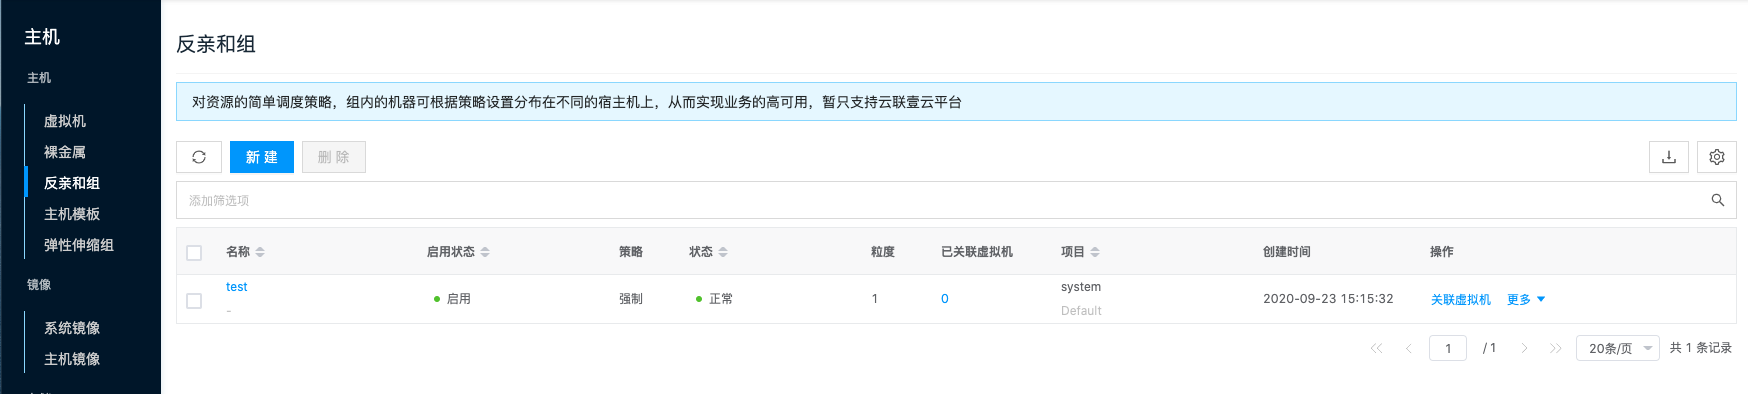Sort by 启用状态 column arrows
Screen dimensions: 1748x394
tap(485, 252)
